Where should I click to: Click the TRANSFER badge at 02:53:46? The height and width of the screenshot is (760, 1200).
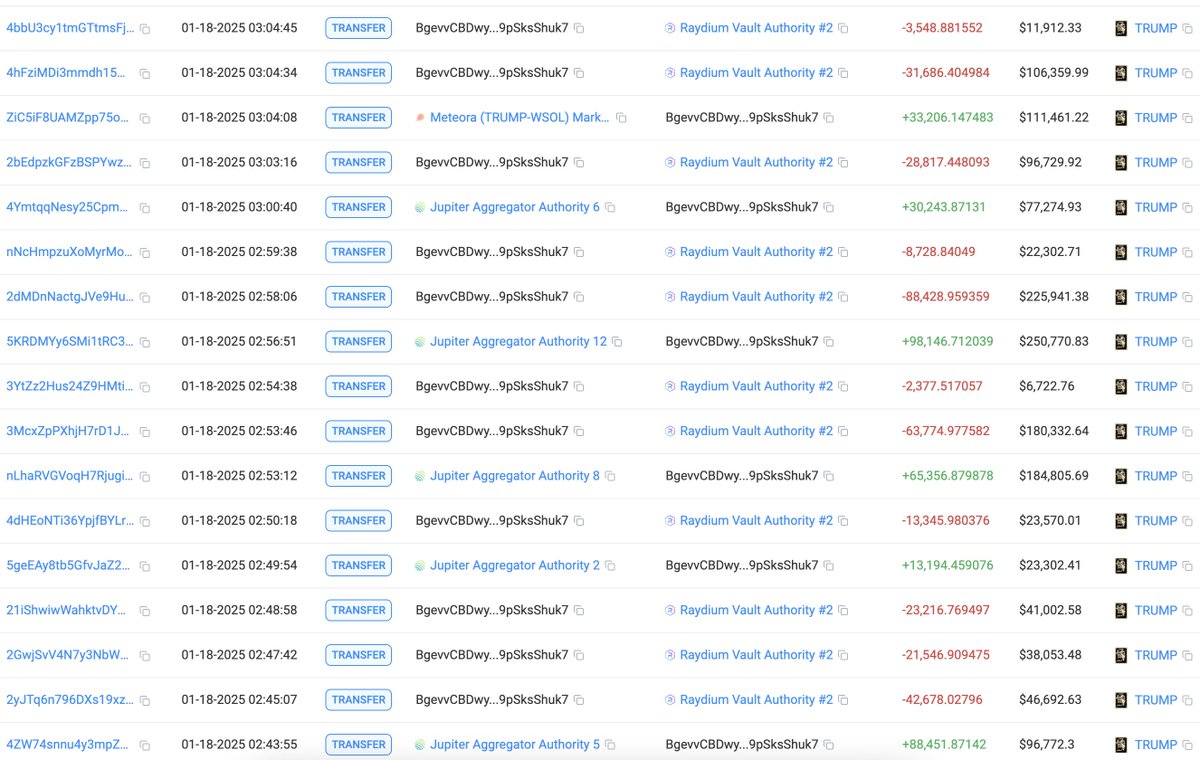click(358, 431)
